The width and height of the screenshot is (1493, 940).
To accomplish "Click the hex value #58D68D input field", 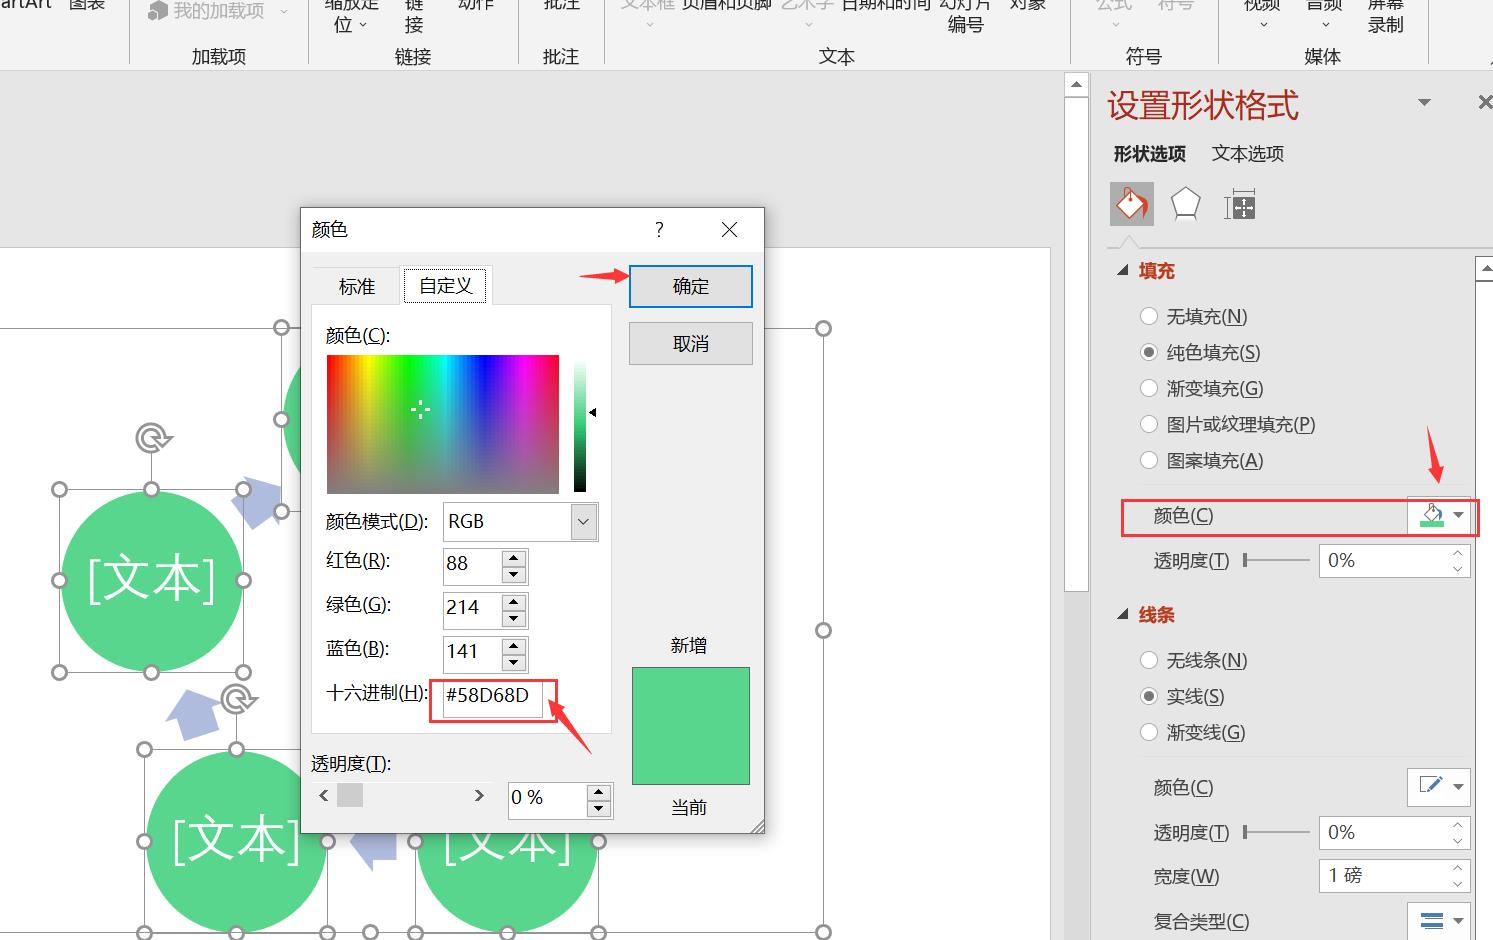I will (490, 696).
